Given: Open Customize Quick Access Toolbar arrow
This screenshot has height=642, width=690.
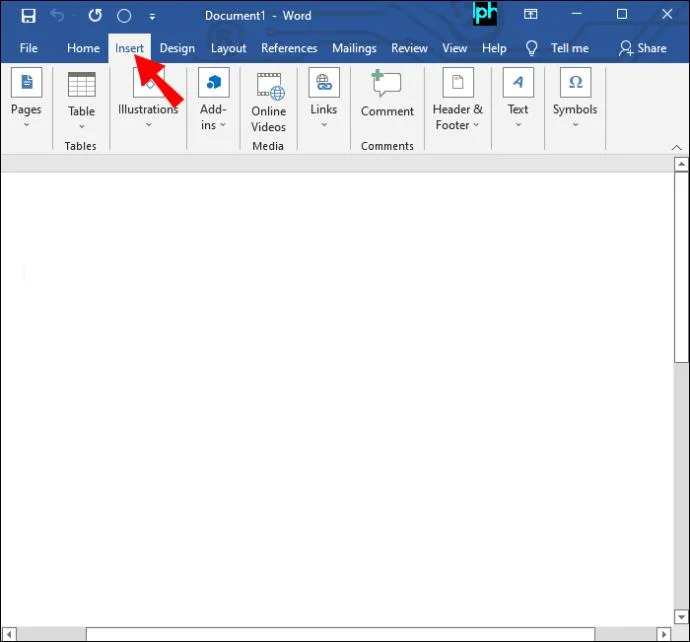Looking at the screenshot, I should pyautogui.click(x=152, y=17).
